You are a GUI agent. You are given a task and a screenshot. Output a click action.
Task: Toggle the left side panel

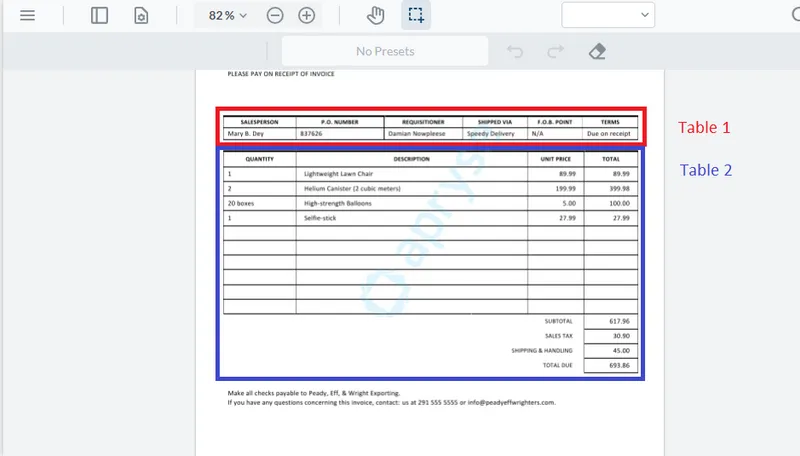(99, 15)
